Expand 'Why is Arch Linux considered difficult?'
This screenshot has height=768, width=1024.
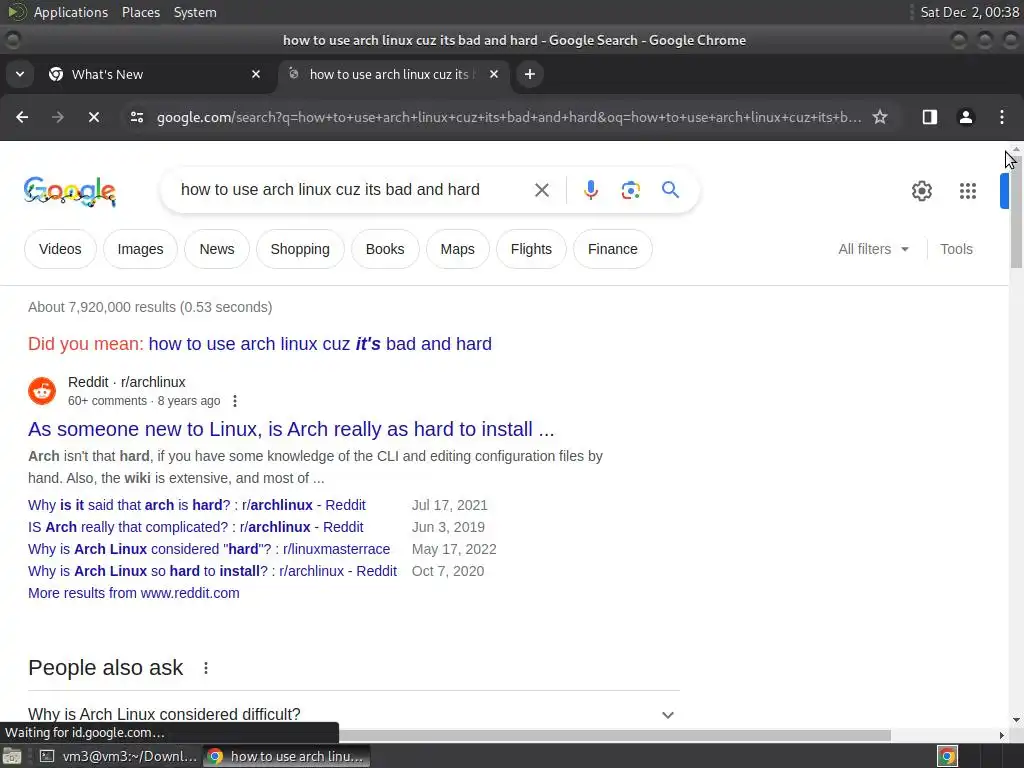(353, 714)
